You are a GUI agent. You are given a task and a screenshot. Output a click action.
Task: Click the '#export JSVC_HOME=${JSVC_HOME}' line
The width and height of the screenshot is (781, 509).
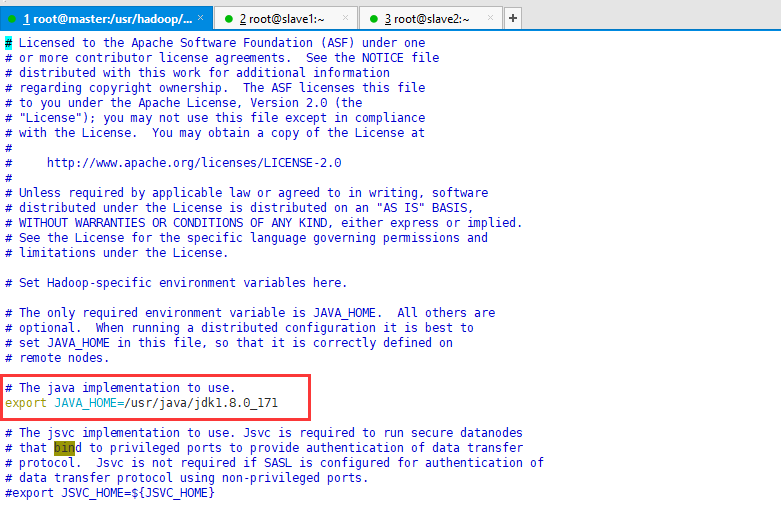tap(110, 493)
